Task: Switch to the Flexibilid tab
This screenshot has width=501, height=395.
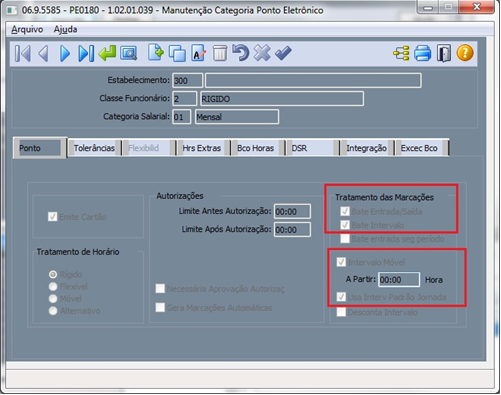Action: click(x=149, y=148)
